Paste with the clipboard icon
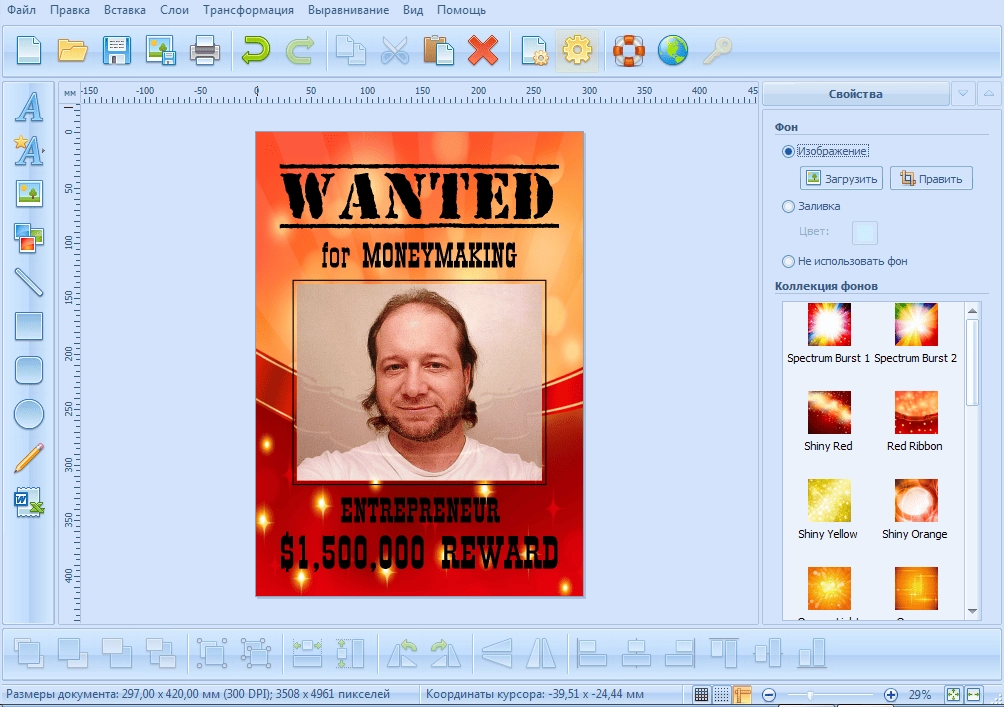The height and width of the screenshot is (707, 1004). pos(439,51)
